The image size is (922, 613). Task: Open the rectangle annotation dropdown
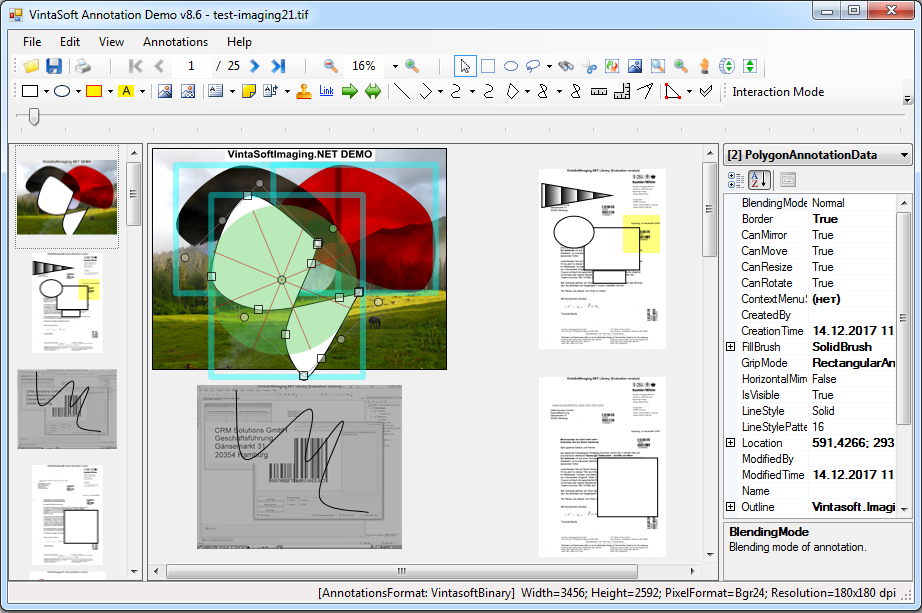click(46, 92)
